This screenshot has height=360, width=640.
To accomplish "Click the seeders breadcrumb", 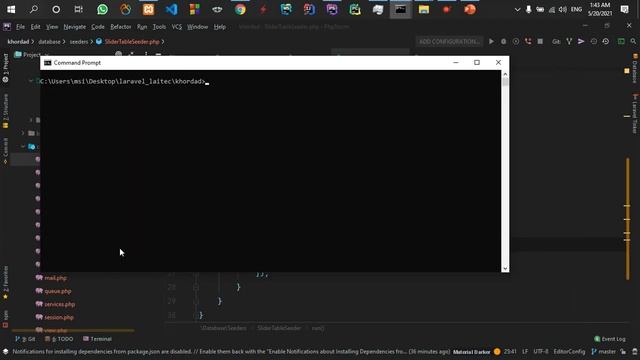I will [79, 42].
